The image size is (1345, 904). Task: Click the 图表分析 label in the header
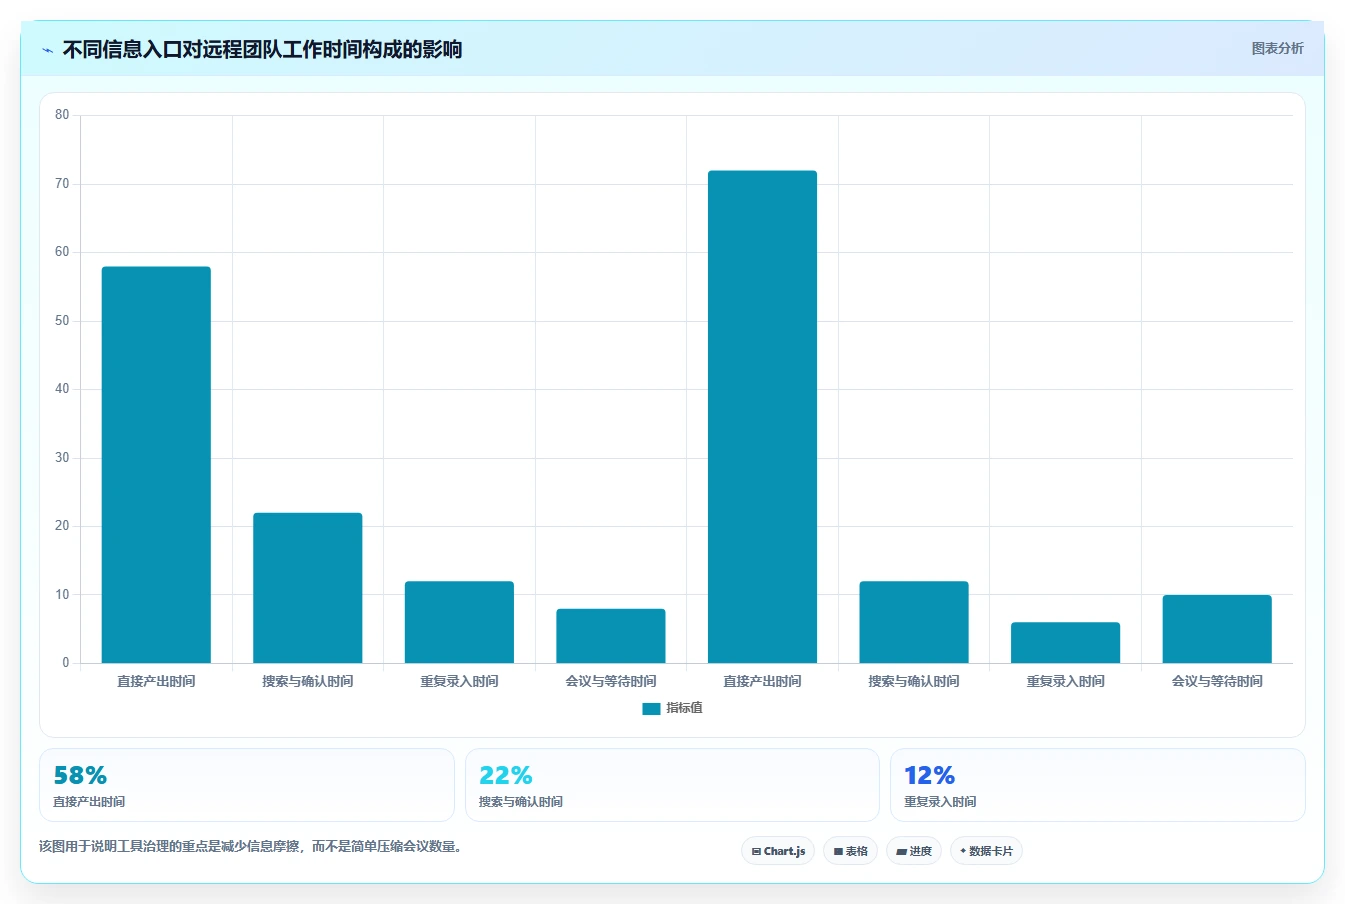(1277, 48)
